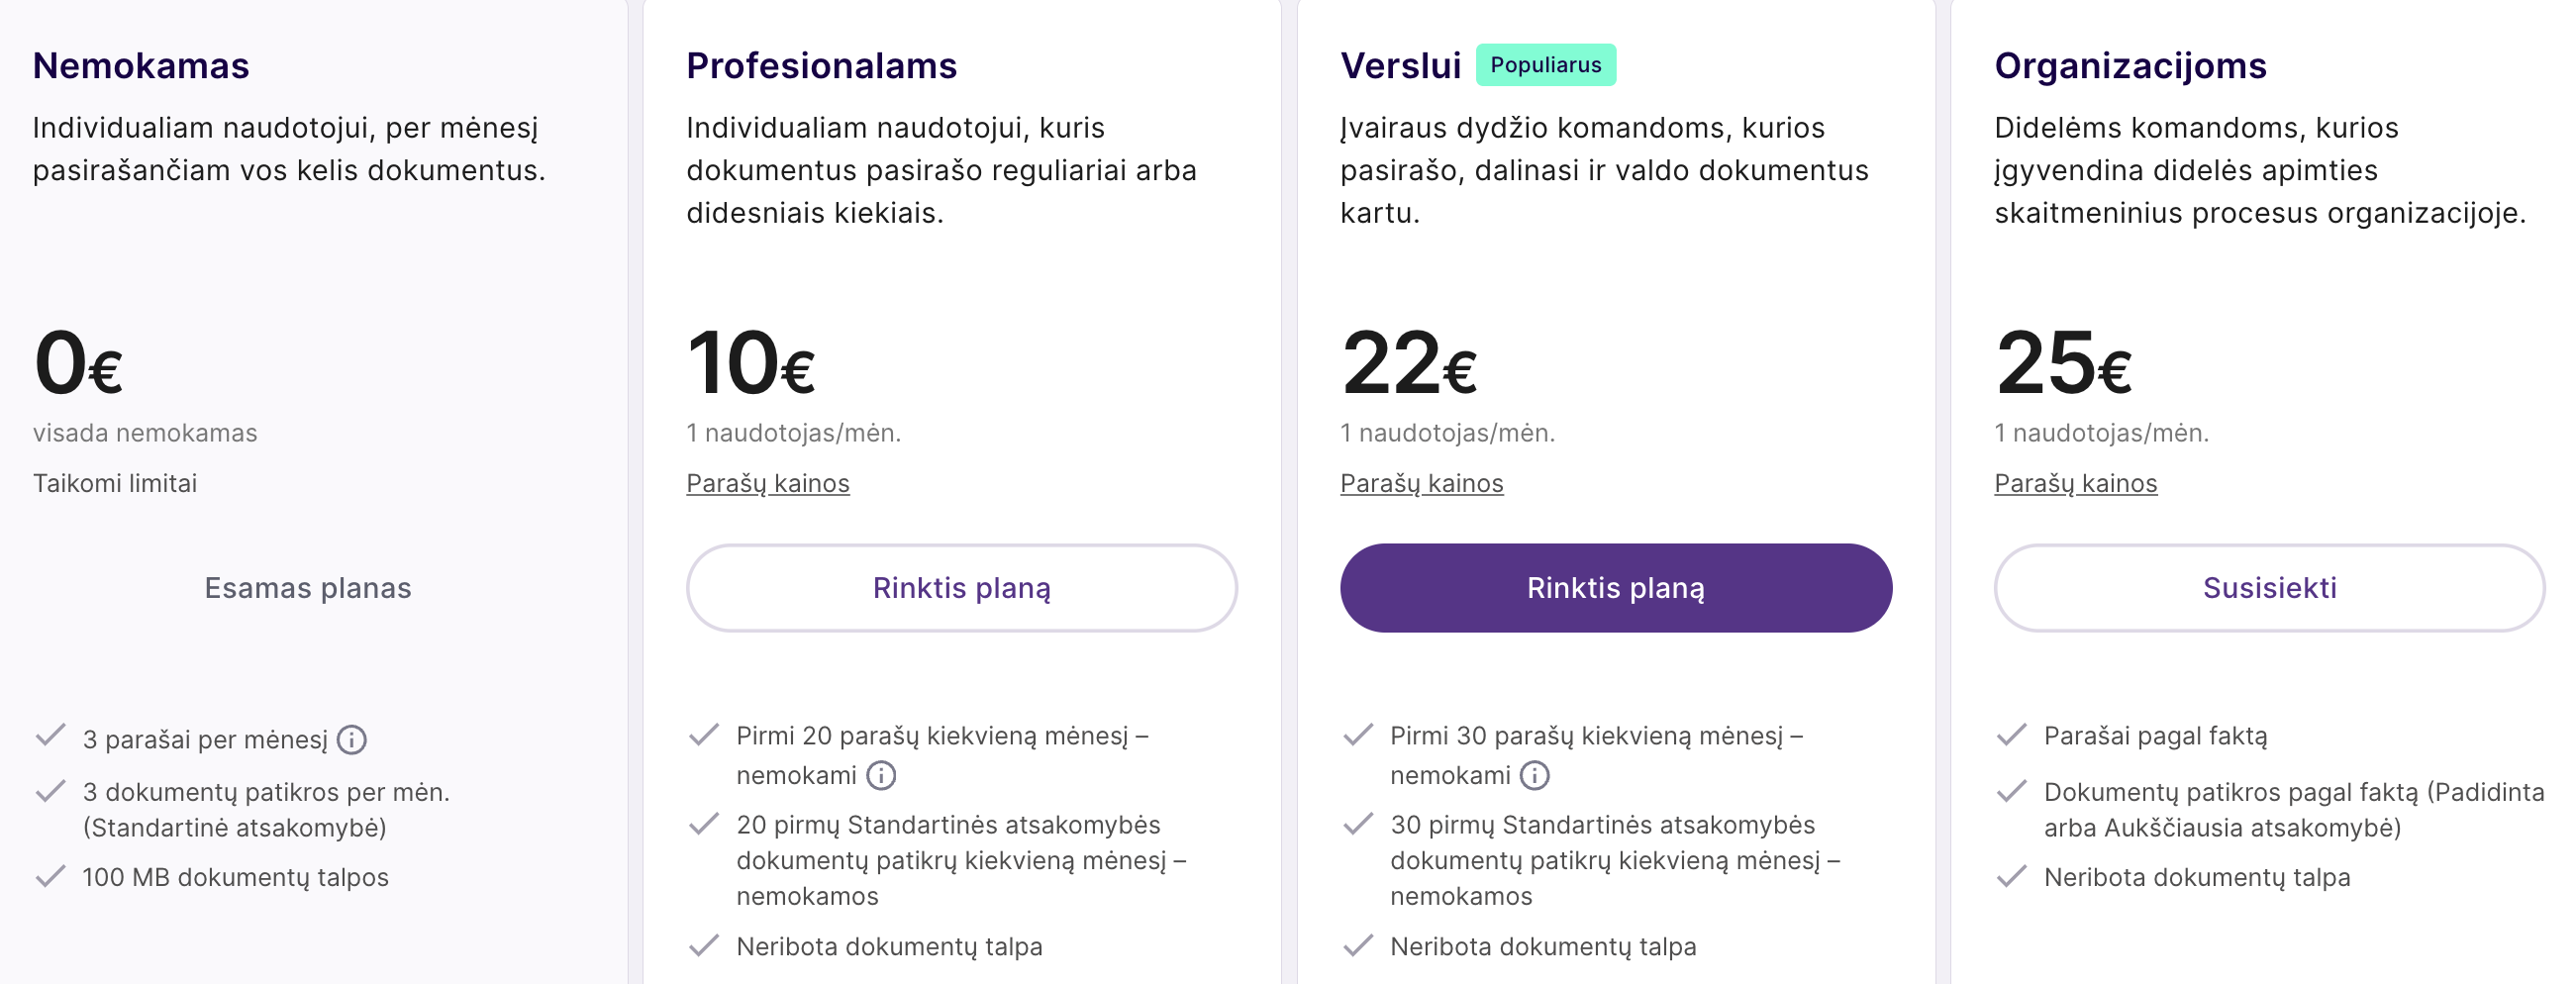This screenshot has width=2576, height=984.
Task: Open Parašų kainos link under 22€
Action: (1422, 484)
